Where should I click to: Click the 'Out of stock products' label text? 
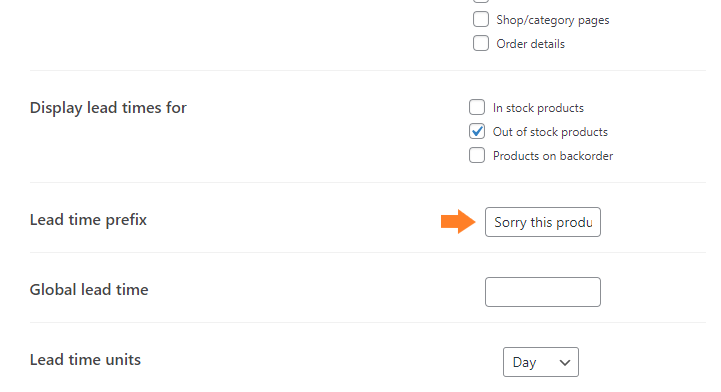550,132
